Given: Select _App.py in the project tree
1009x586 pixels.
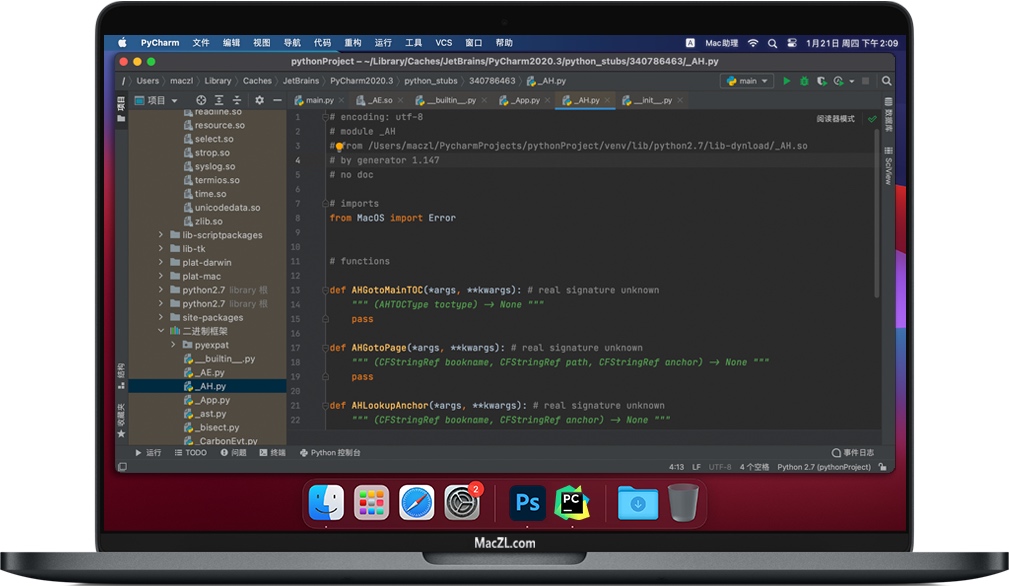Looking at the screenshot, I should pos(210,399).
